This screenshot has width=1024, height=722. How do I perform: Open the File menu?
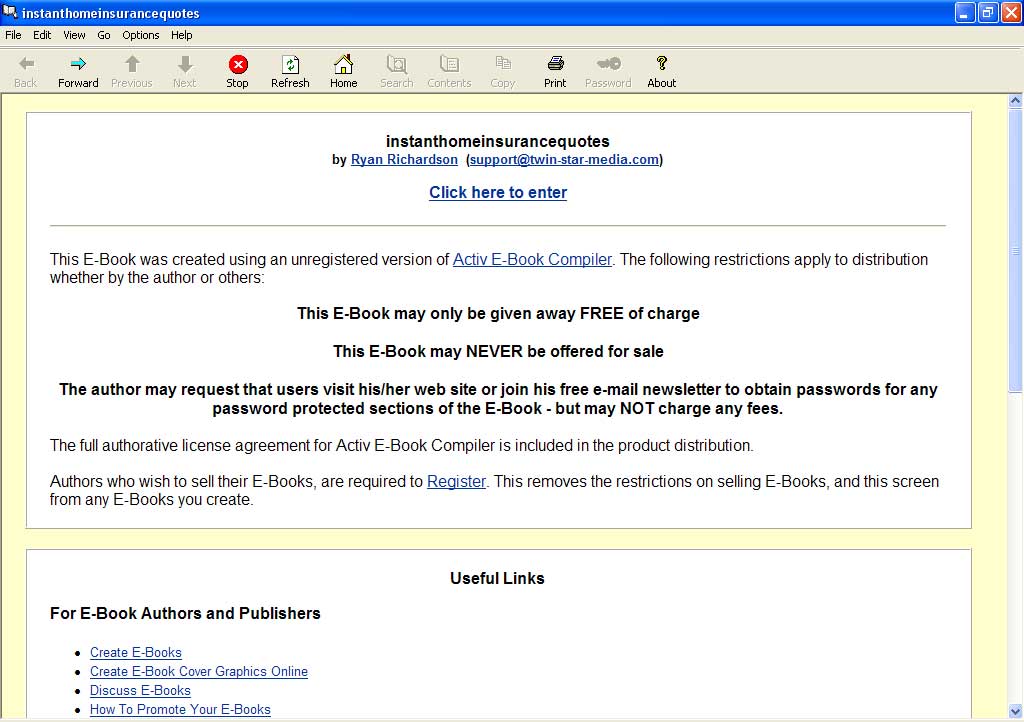click(13, 35)
